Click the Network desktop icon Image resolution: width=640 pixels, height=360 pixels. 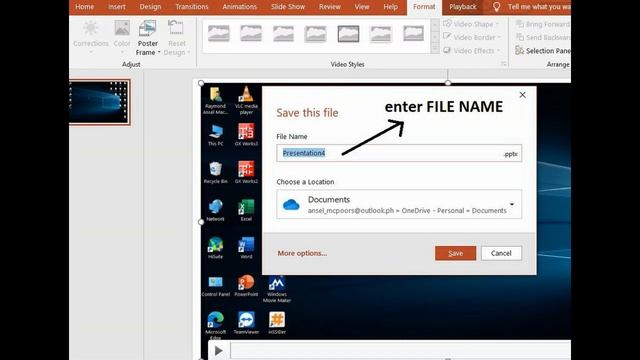tap(216, 210)
